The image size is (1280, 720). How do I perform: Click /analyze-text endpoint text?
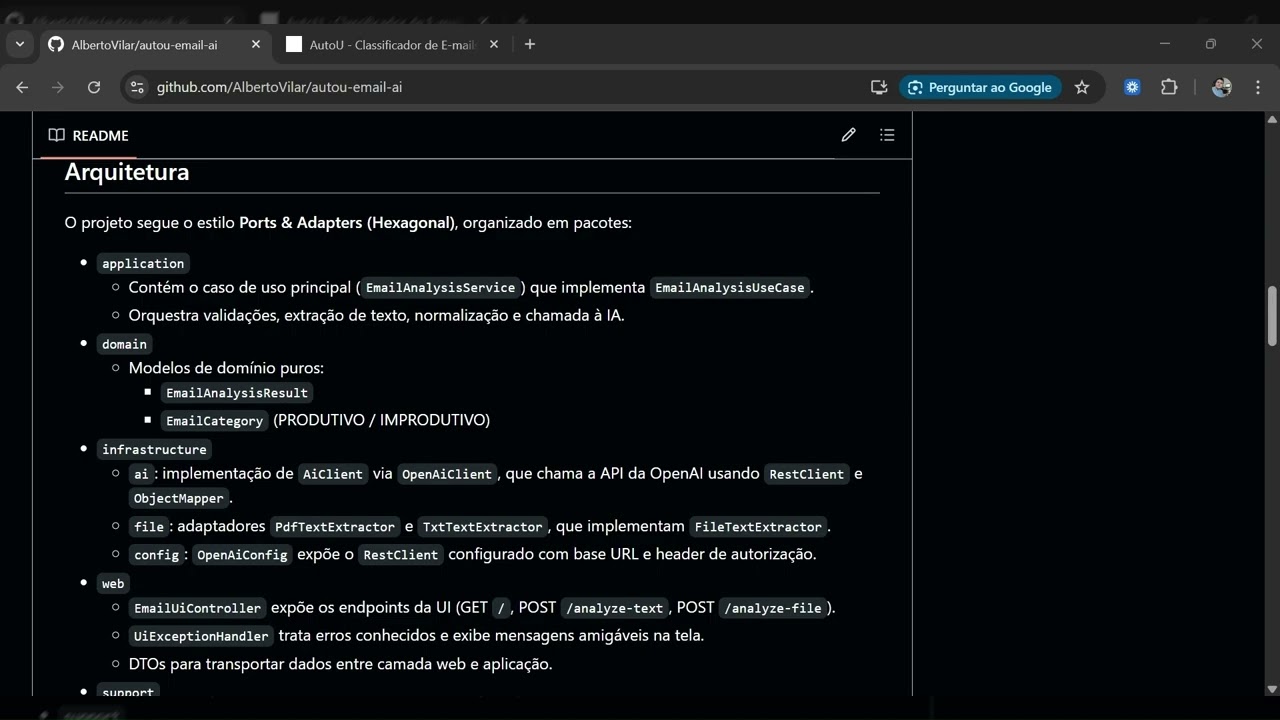click(x=615, y=608)
